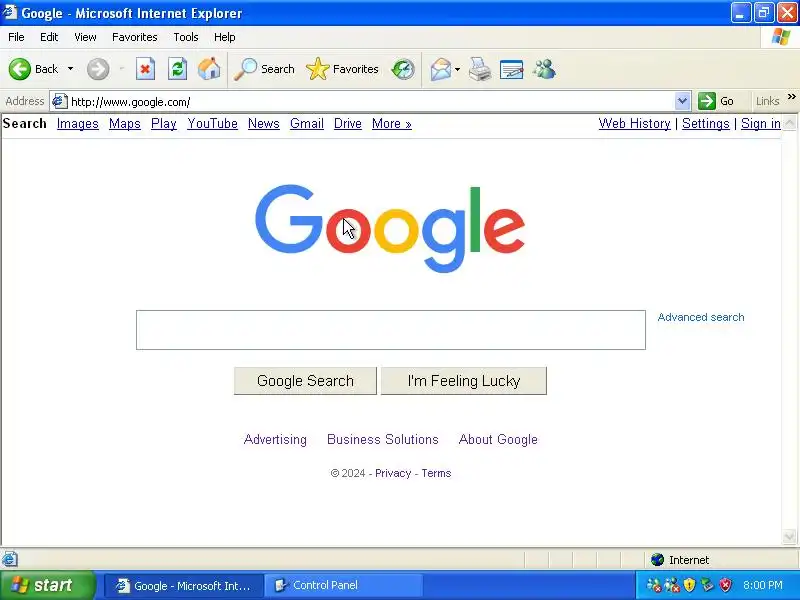Click the address bar URL field
800x600 pixels.
pos(371,101)
